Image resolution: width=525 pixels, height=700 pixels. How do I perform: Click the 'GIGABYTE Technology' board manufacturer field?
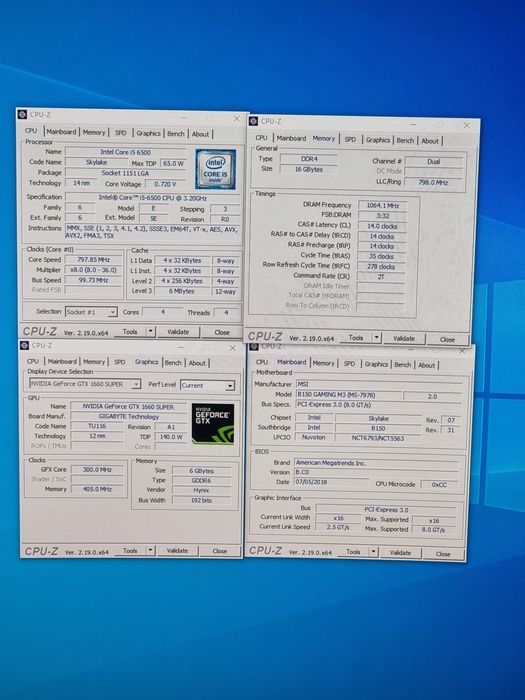pos(129,417)
